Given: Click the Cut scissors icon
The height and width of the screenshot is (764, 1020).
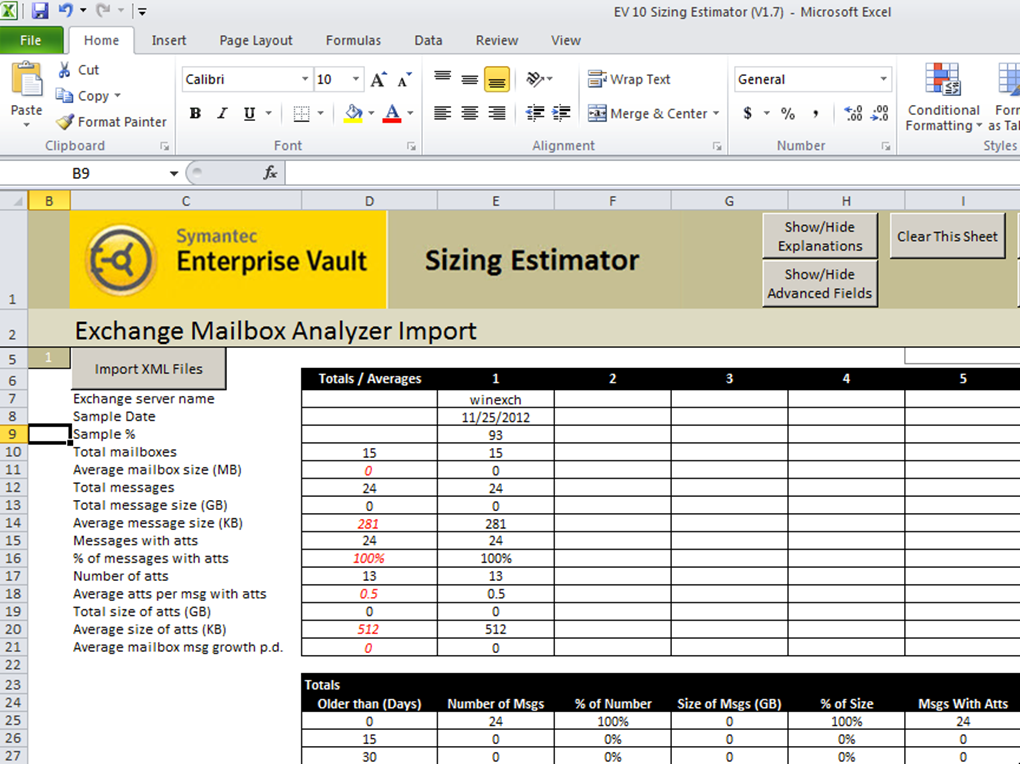Looking at the screenshot, I should click(x=64, y=70).
